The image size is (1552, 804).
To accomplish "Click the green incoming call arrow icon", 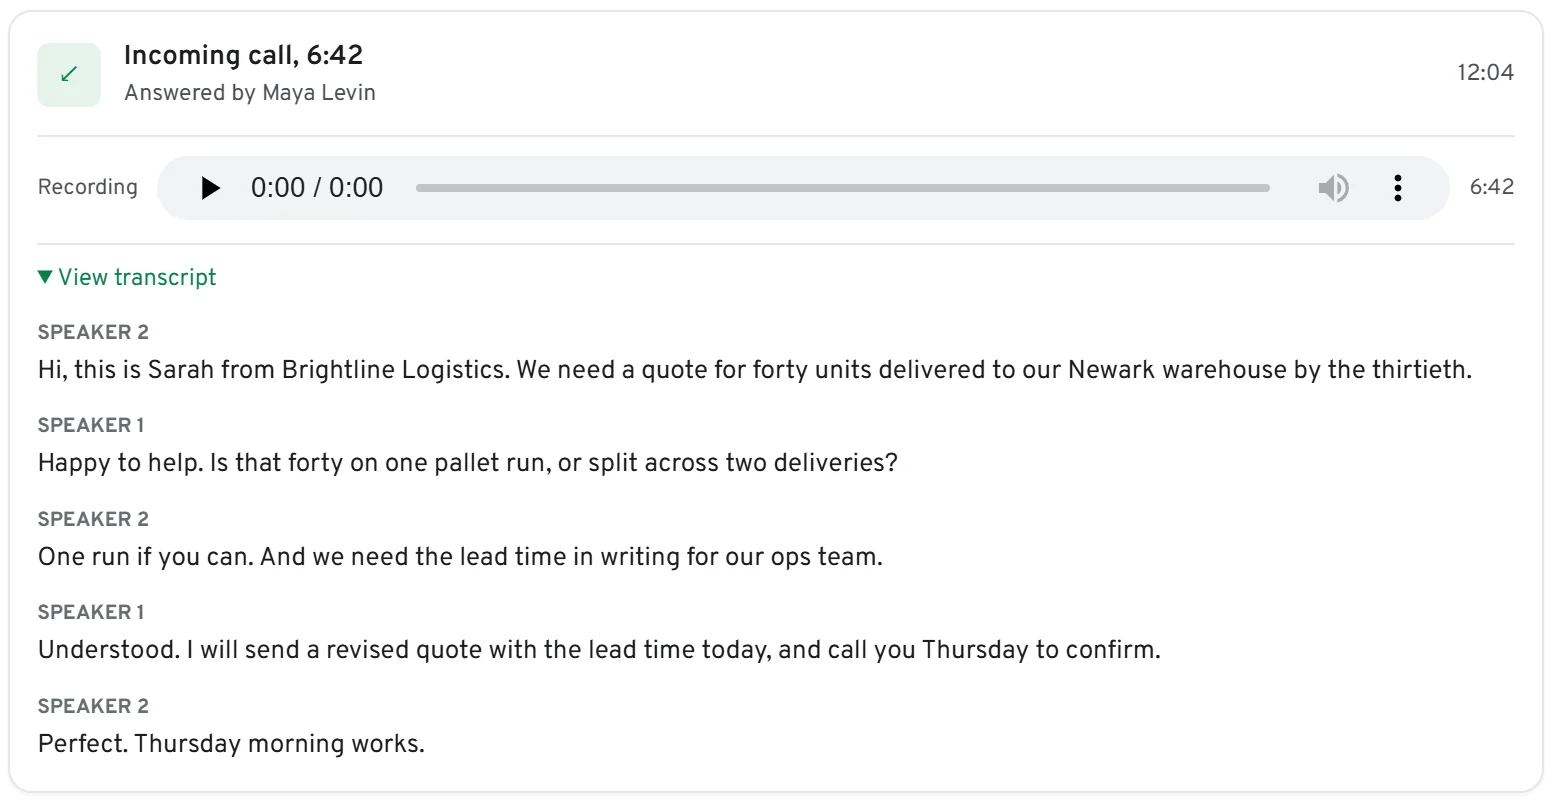I will [69, 75].
